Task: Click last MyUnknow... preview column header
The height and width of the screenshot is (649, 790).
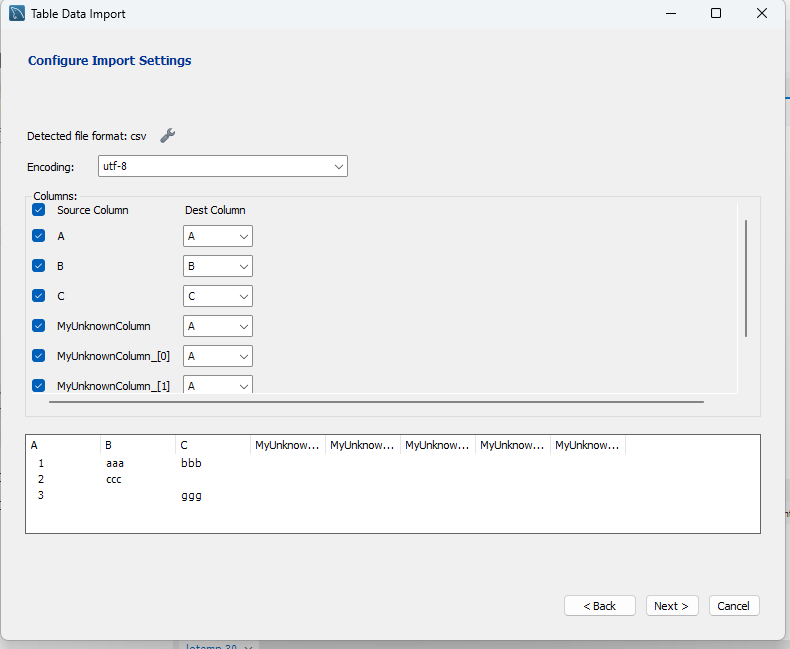Action: (587, 445)
